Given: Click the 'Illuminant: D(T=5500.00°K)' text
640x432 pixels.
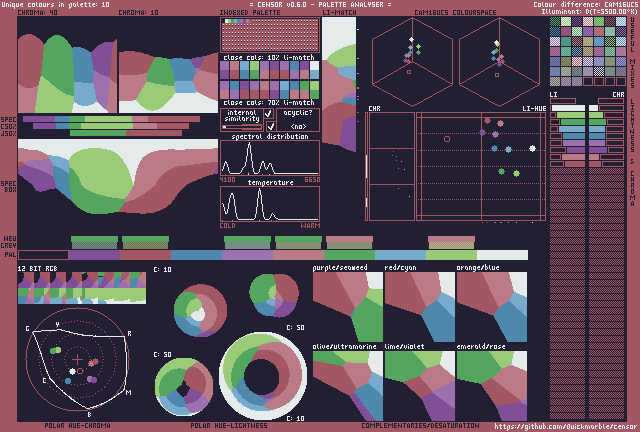Looking at the screenshot, I should point(589,12).
